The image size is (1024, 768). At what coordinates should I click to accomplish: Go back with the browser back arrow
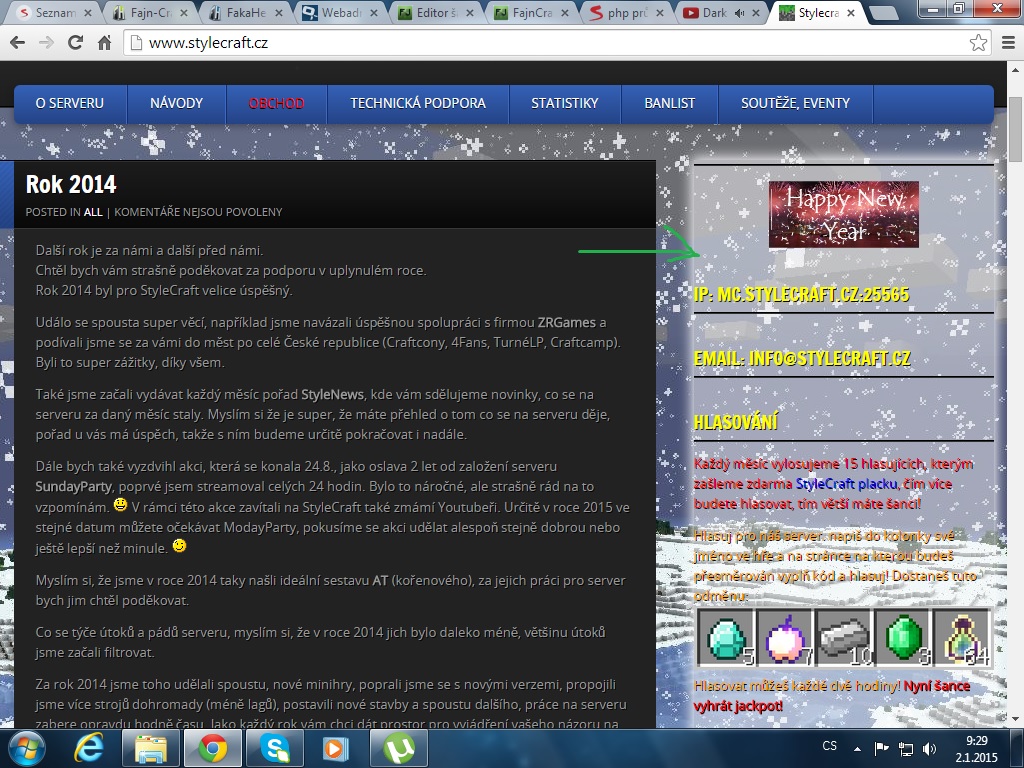[18, 43]
